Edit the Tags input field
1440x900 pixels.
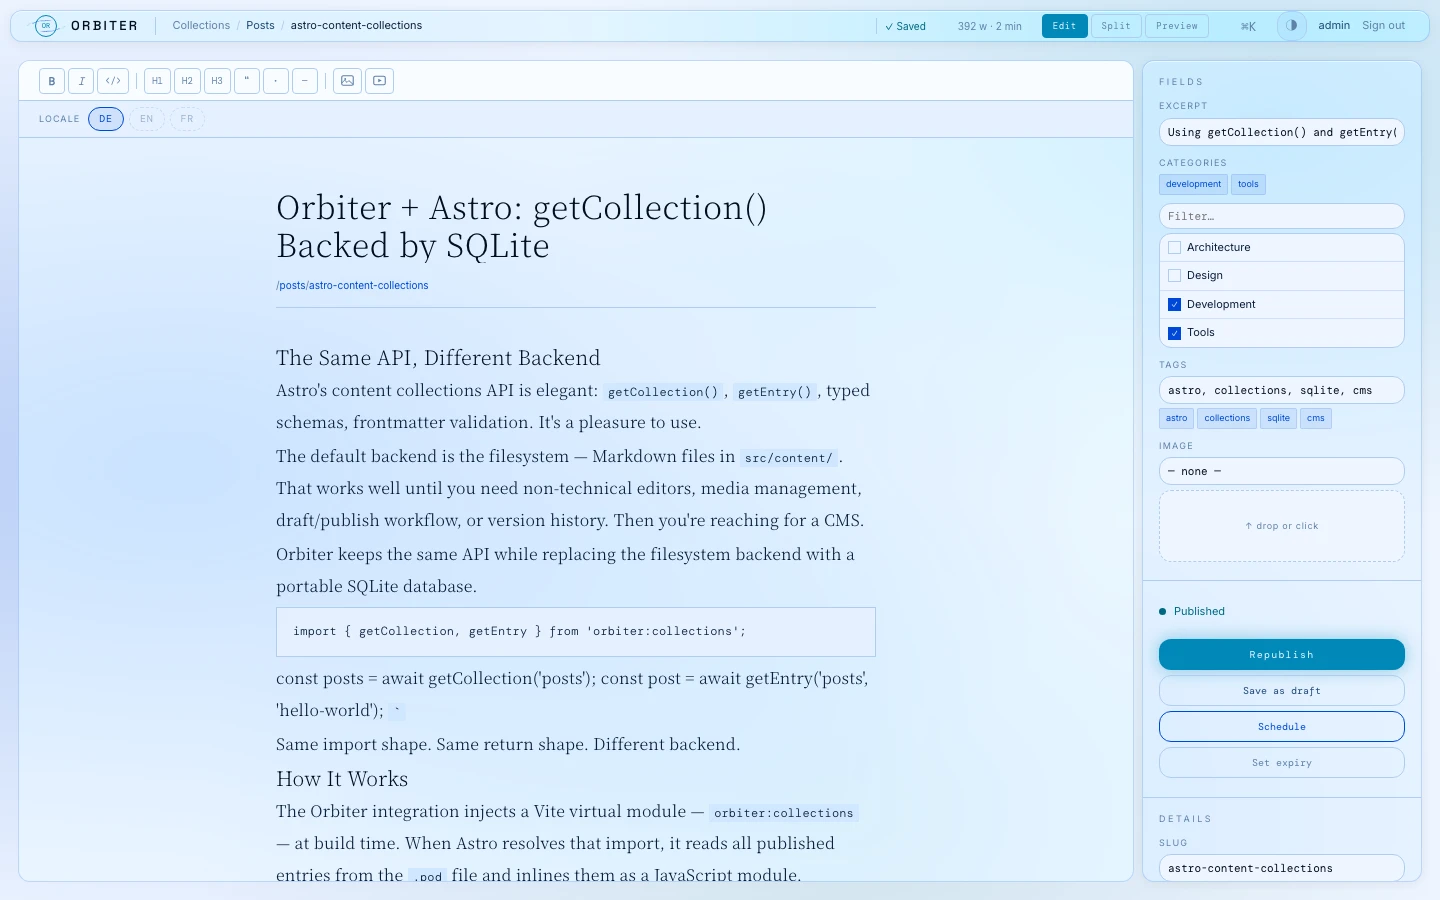point(1282,390)
